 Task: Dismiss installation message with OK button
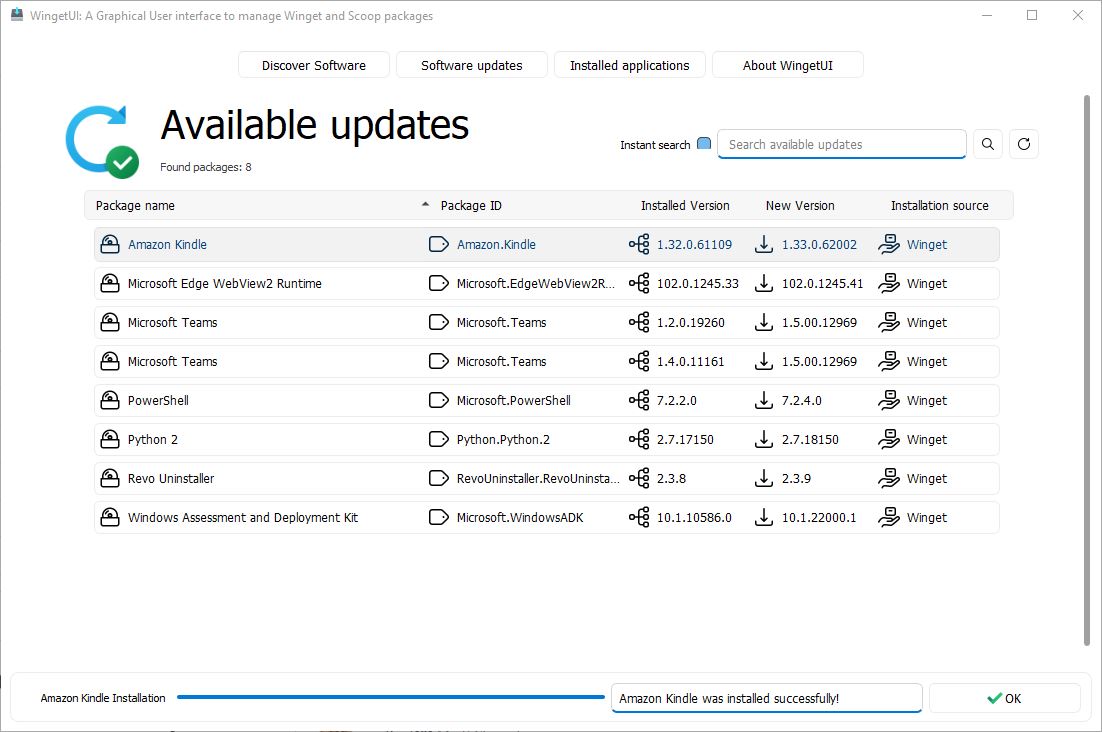[x=1004, y=698]
